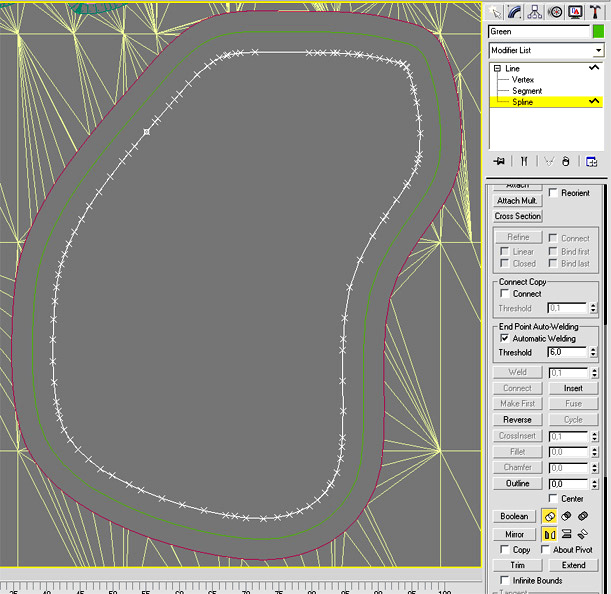Open Configure Modifier Sets icon
The height and width of the screenshot is (594, 611).
click(x=591, y=161)
